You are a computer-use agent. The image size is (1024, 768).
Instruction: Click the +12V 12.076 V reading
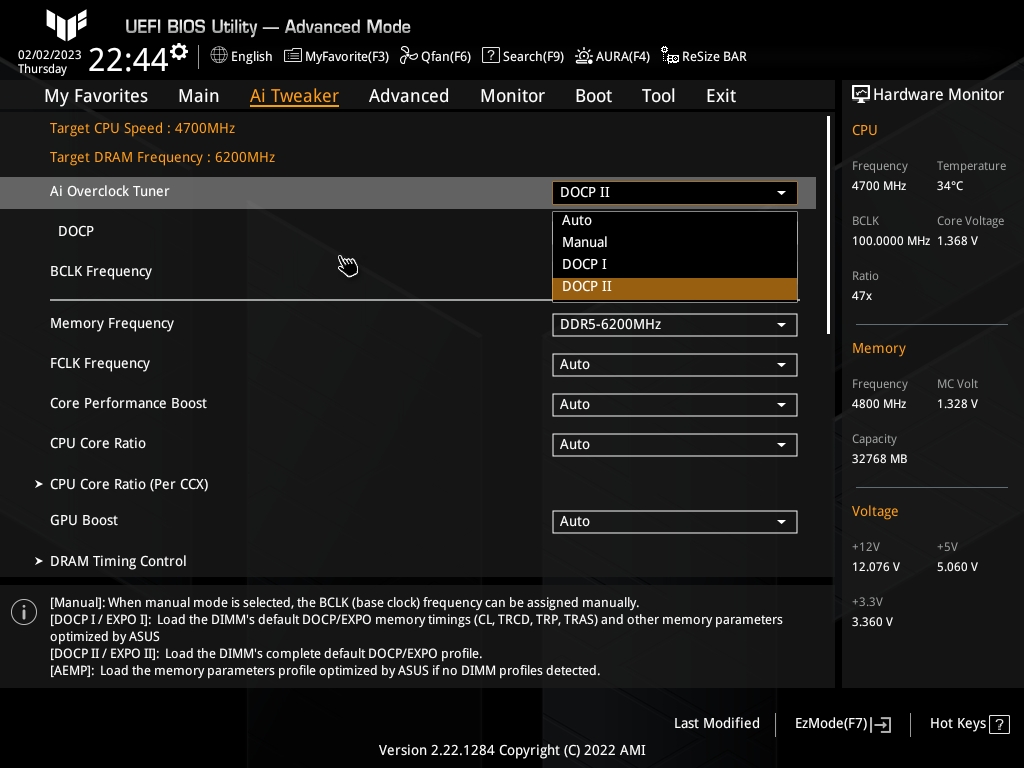876,567
